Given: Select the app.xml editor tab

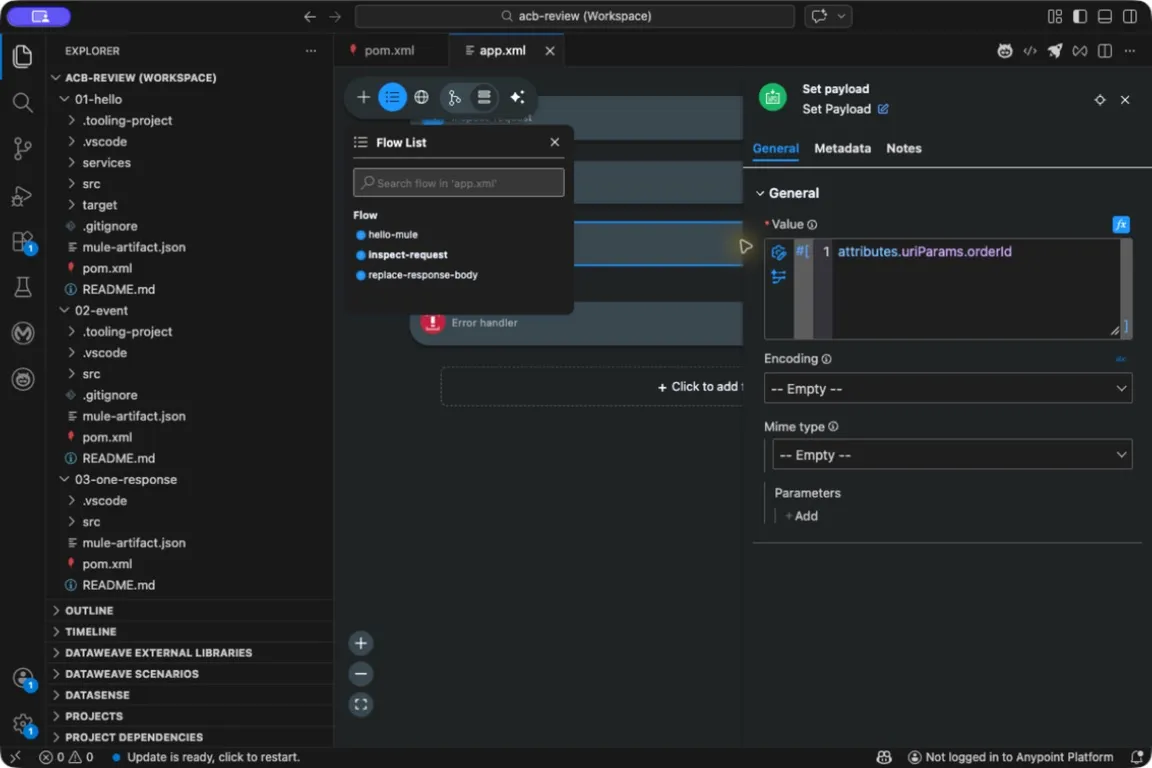Looking at the screenshot, I should point(502,51).
